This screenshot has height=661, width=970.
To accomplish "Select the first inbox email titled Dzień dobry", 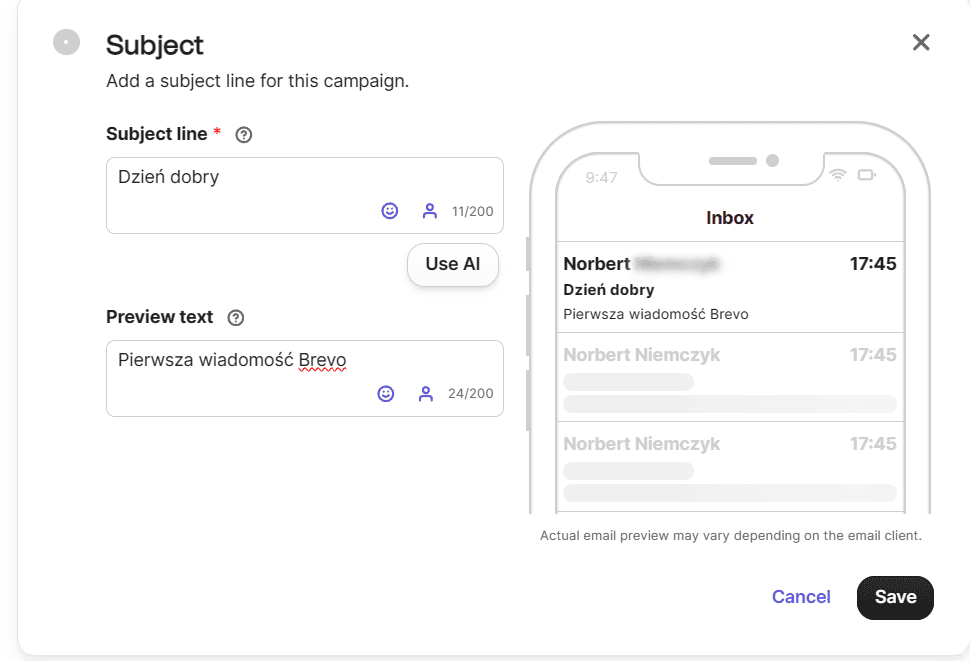I will click(729, 288).
